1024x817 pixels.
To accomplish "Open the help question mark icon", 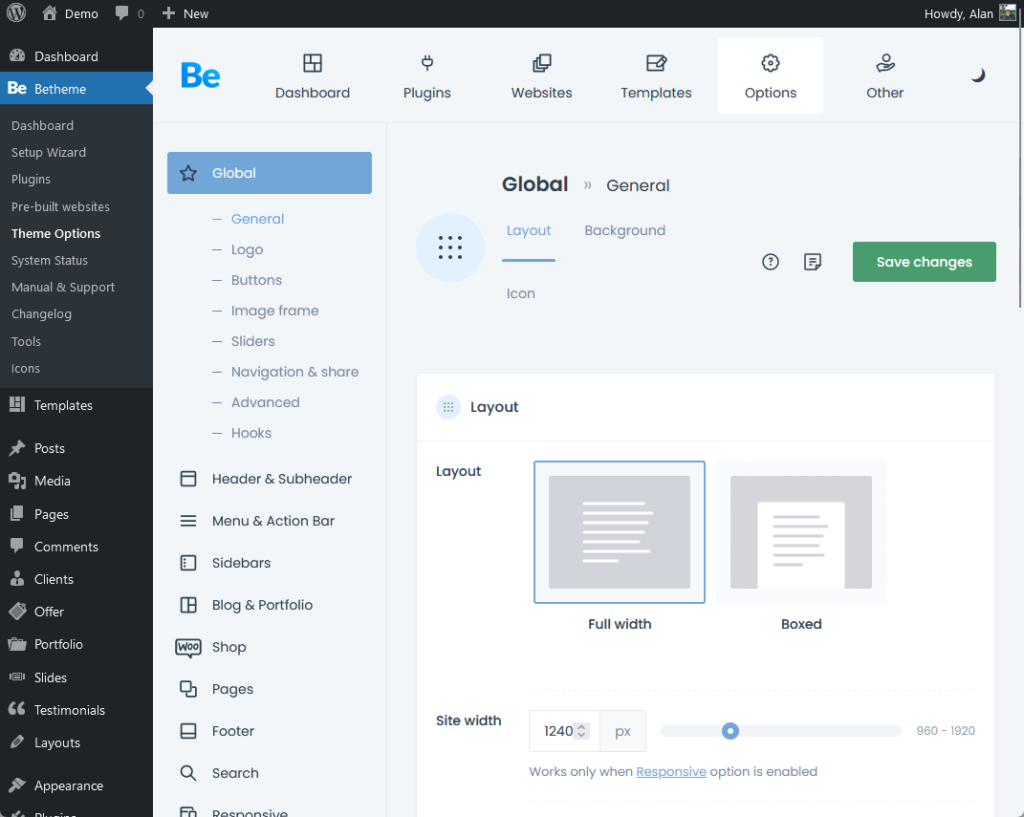I will click(771, 262).
